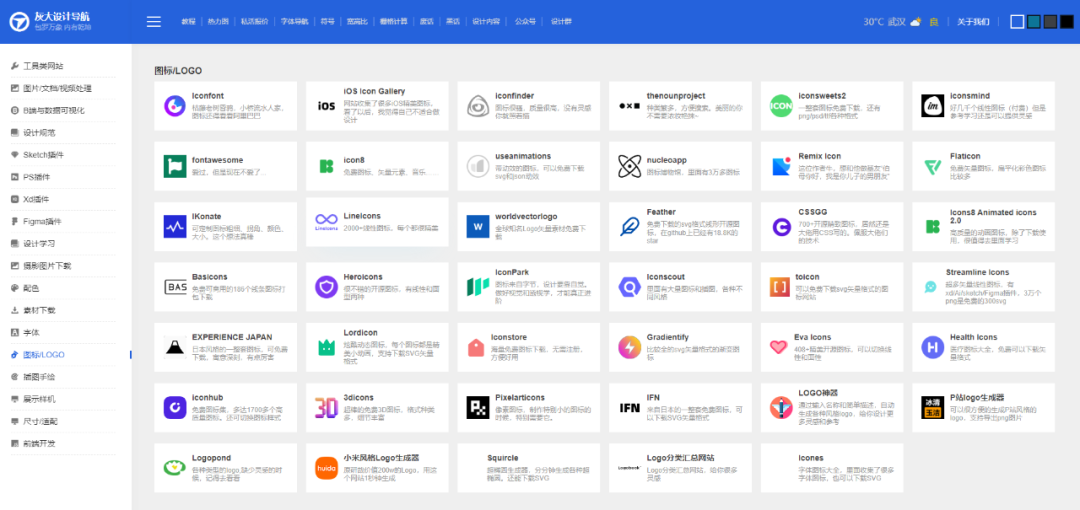
Task: Open the iconsmind card
Action: [x=984, y=106]
